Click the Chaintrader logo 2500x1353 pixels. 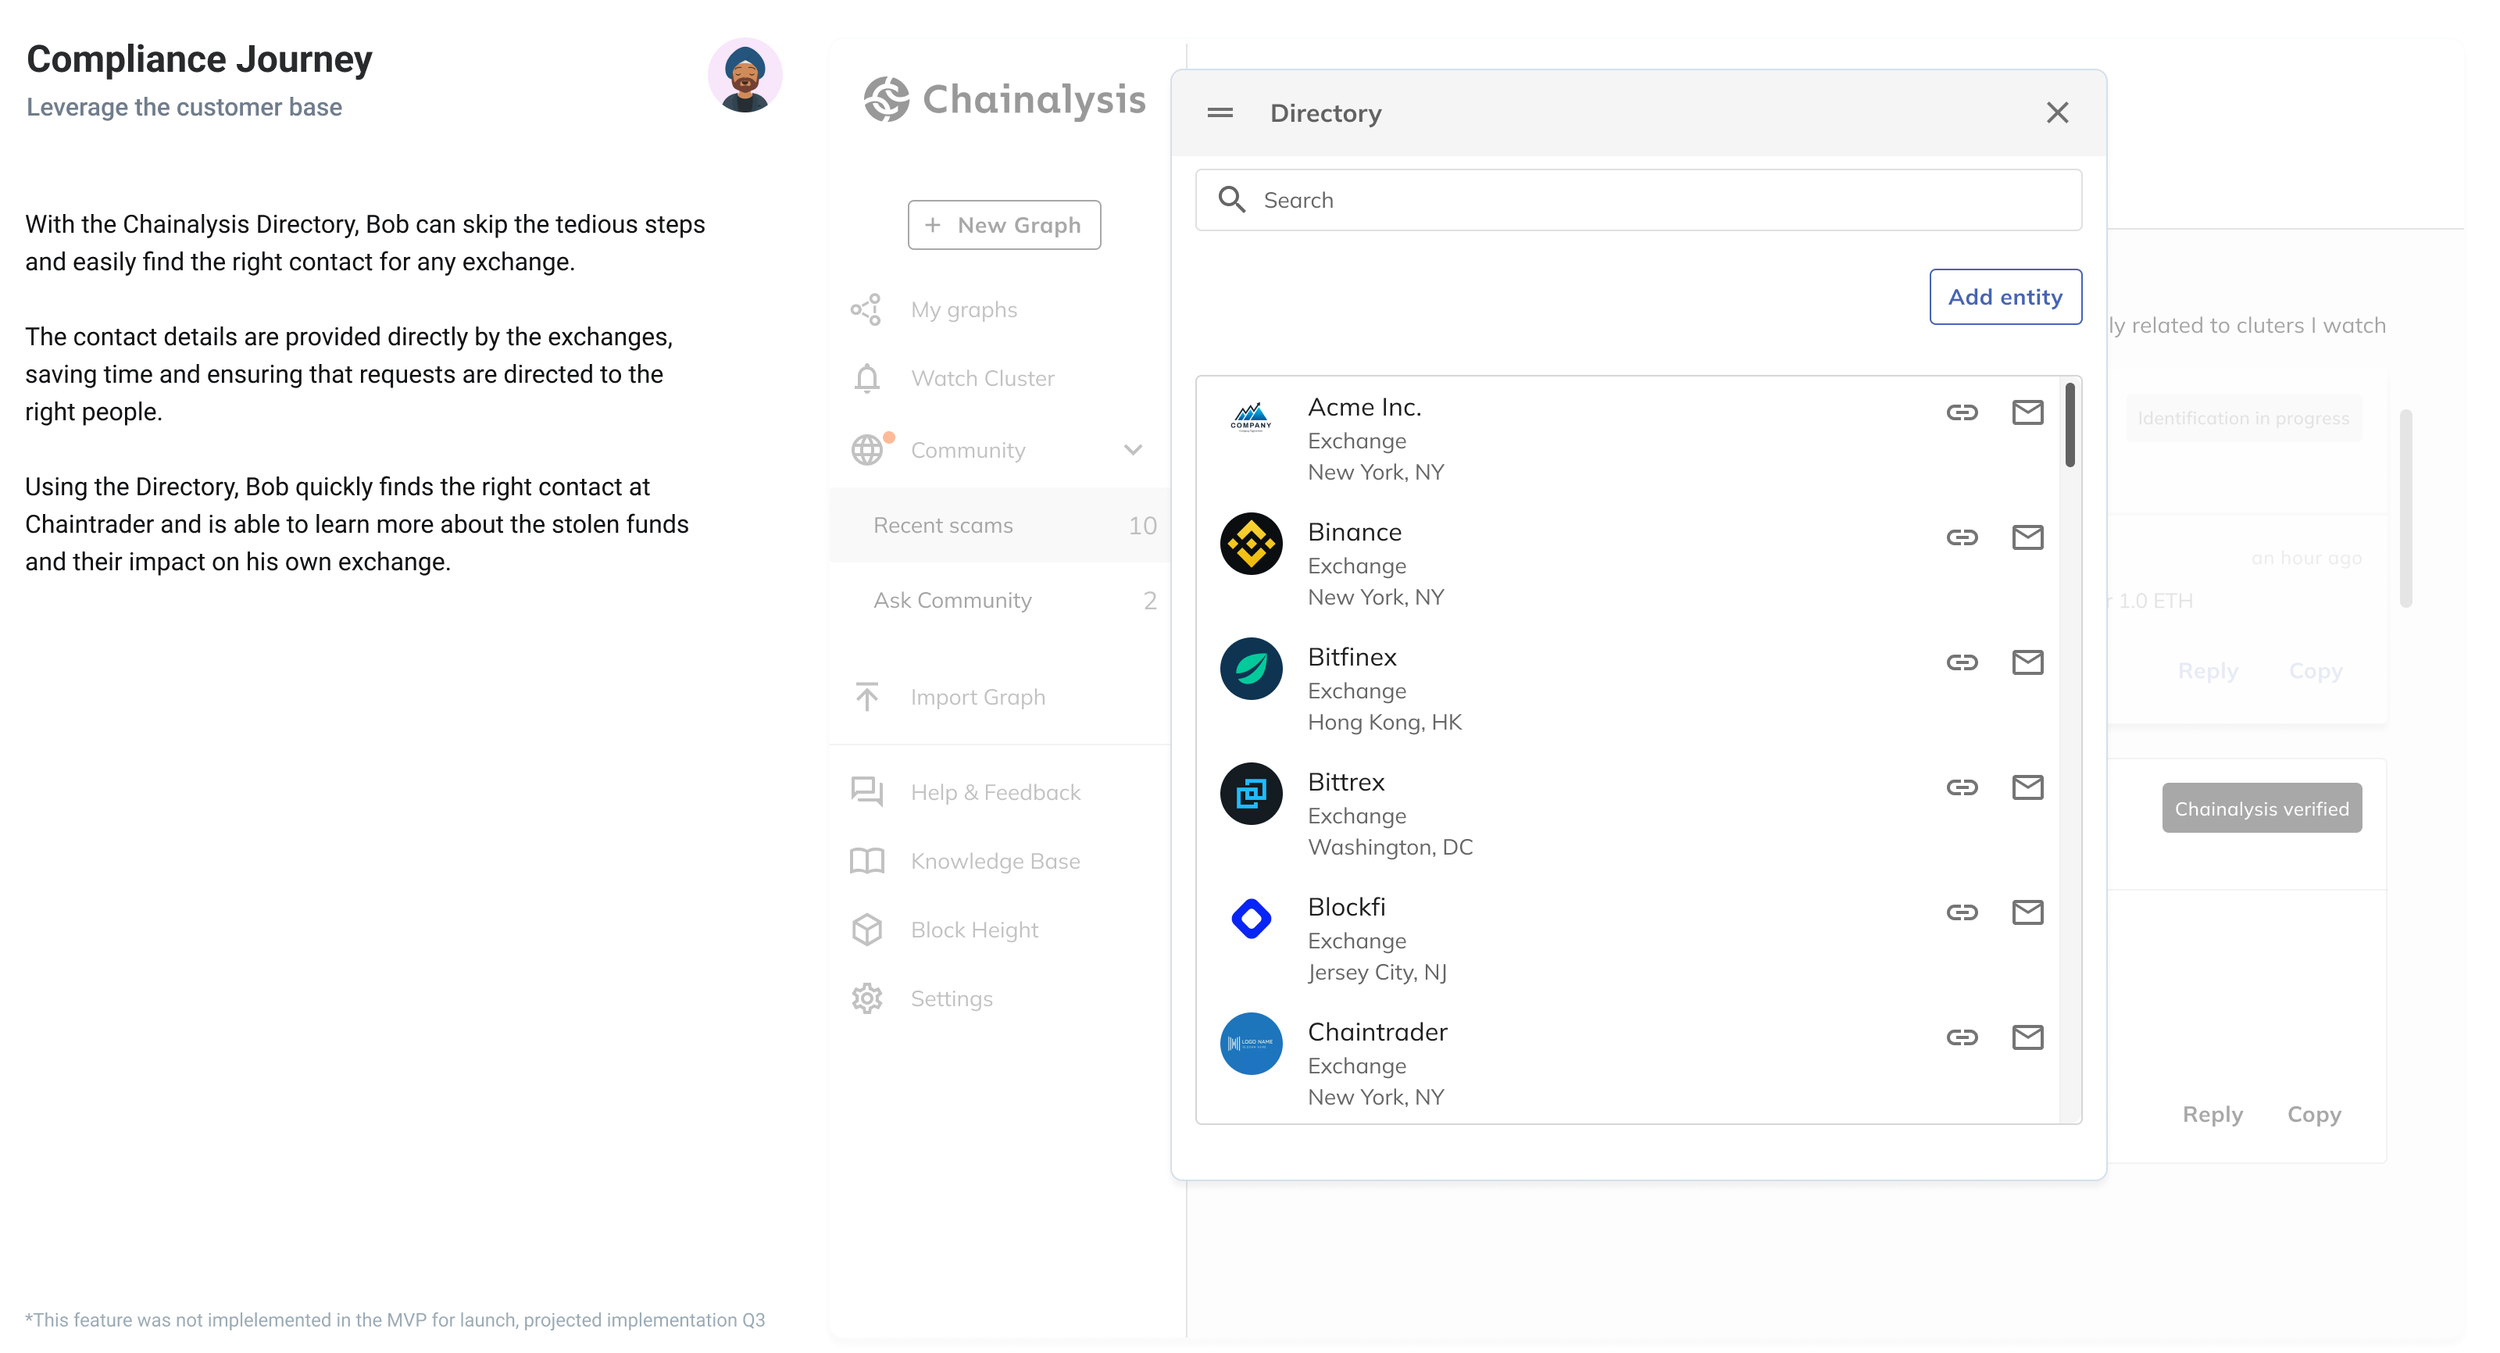[1250, 1044]
